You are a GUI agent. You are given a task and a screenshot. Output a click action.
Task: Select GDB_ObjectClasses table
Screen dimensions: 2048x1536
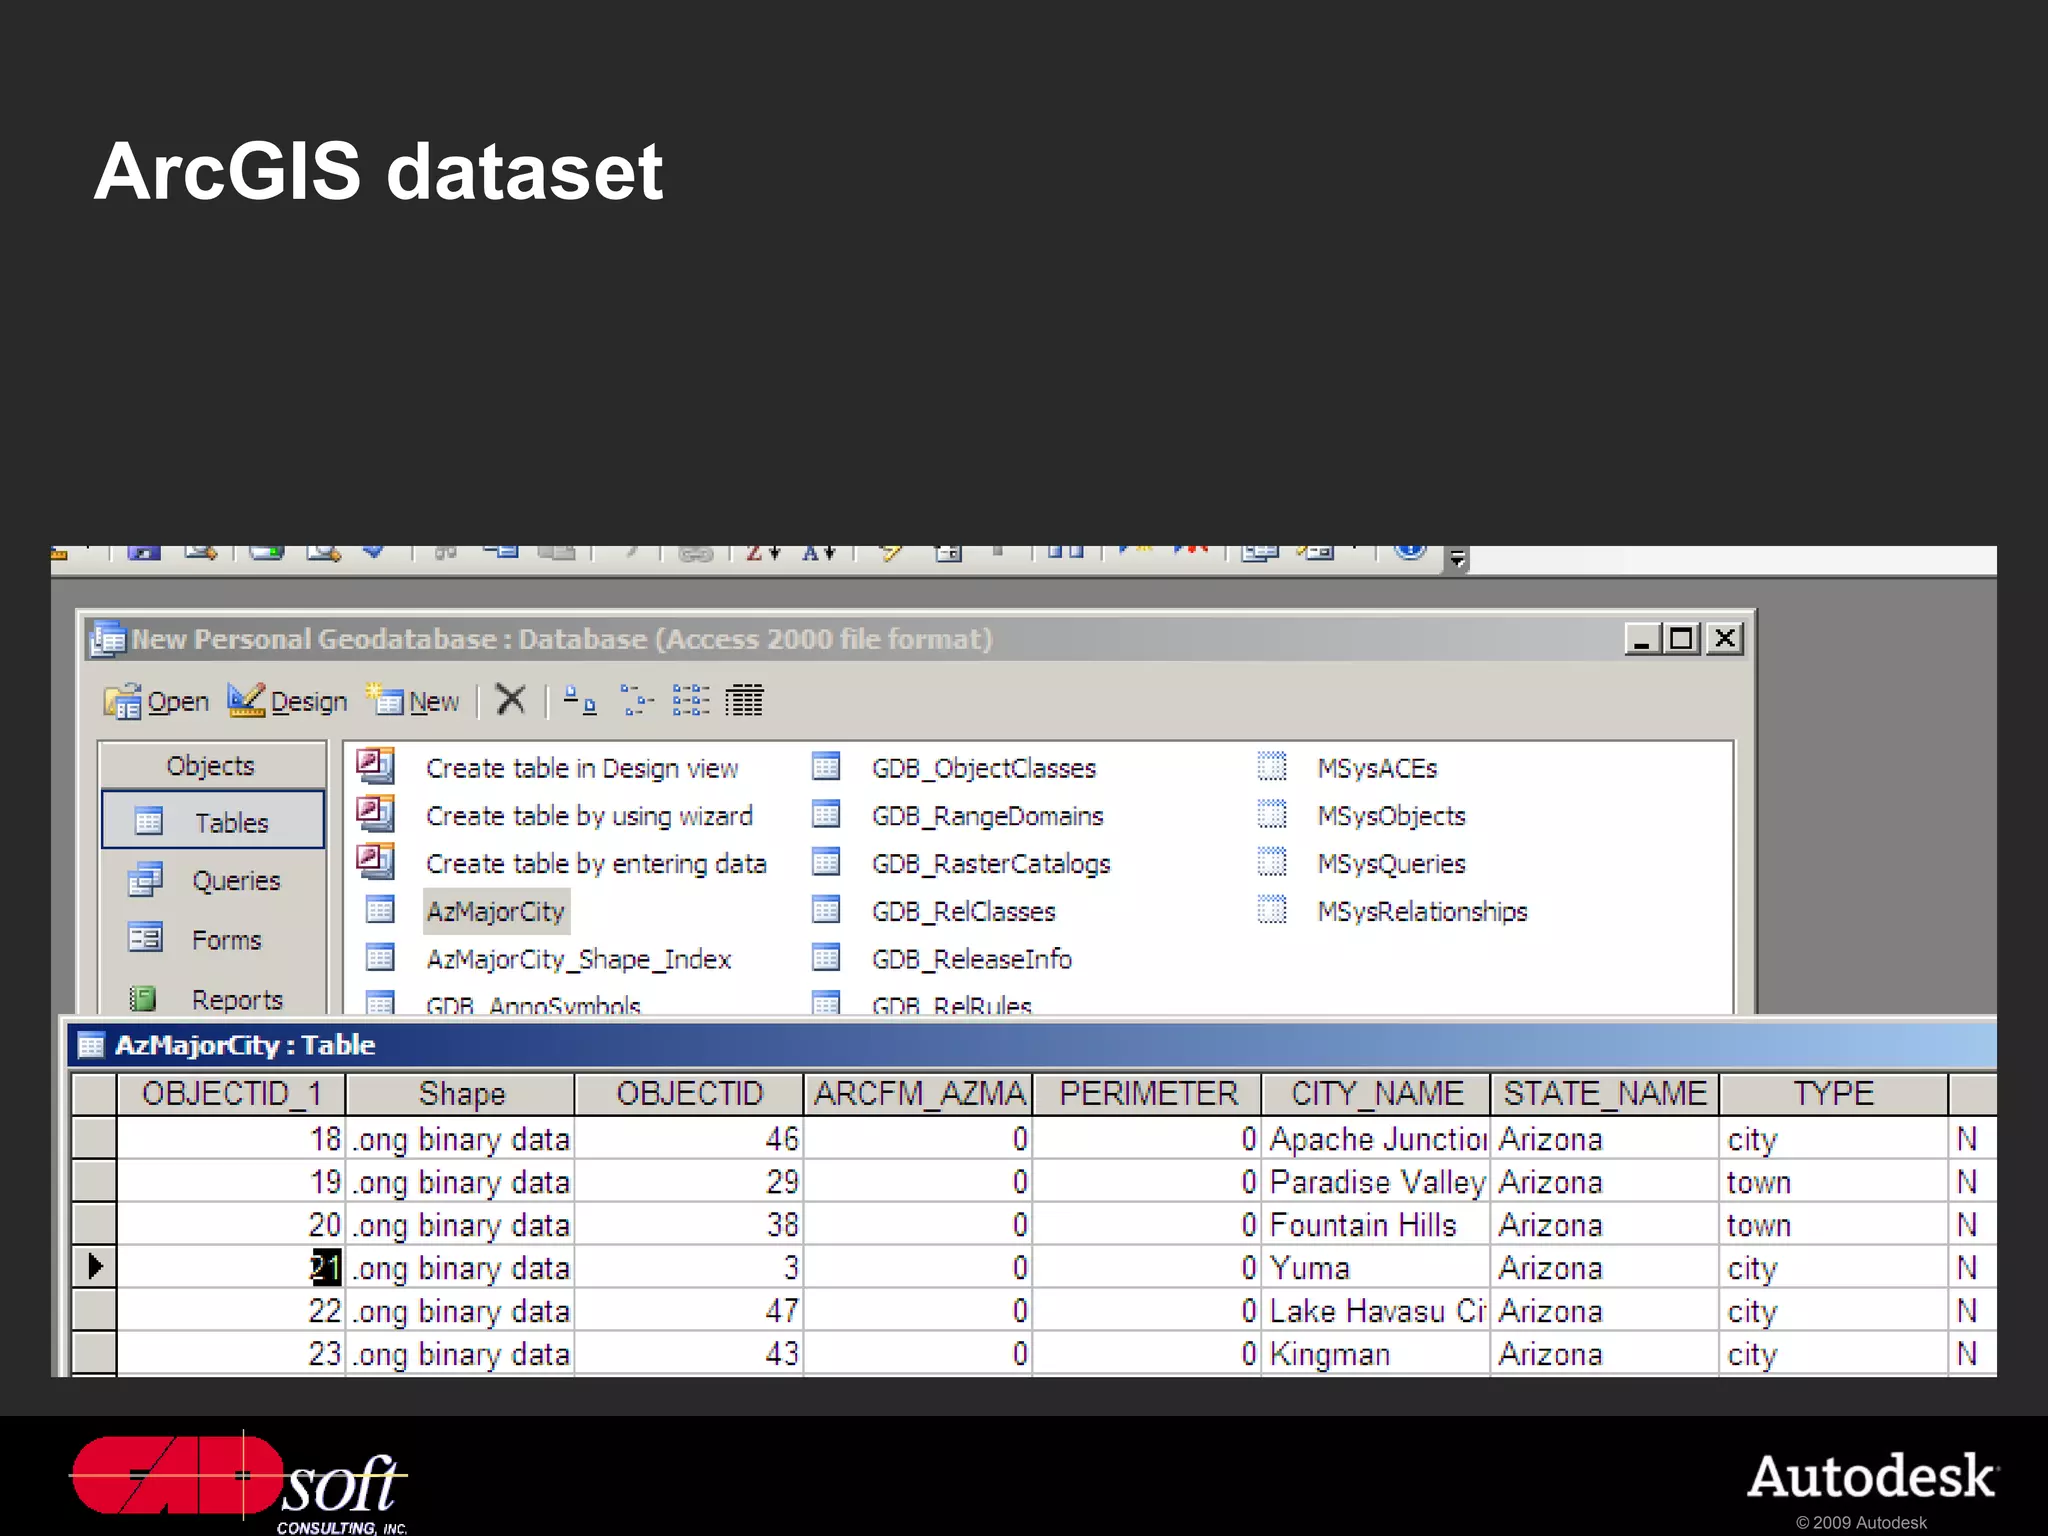(x=984, y=768)
